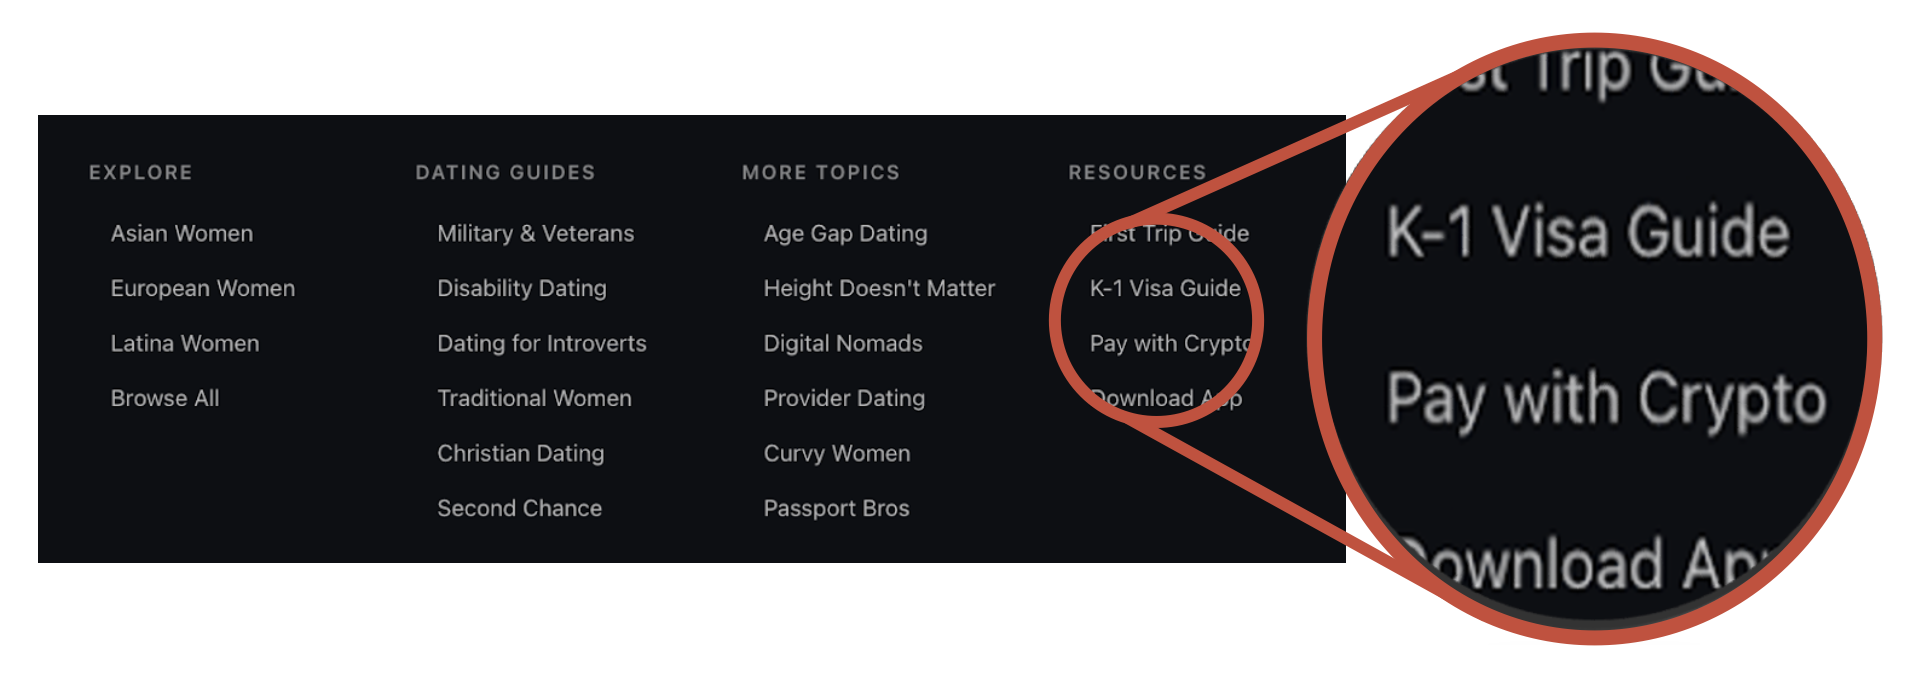1918x678 pixels.
Task: Click Download App in the Resources column
Action: tap(1166, 398)
